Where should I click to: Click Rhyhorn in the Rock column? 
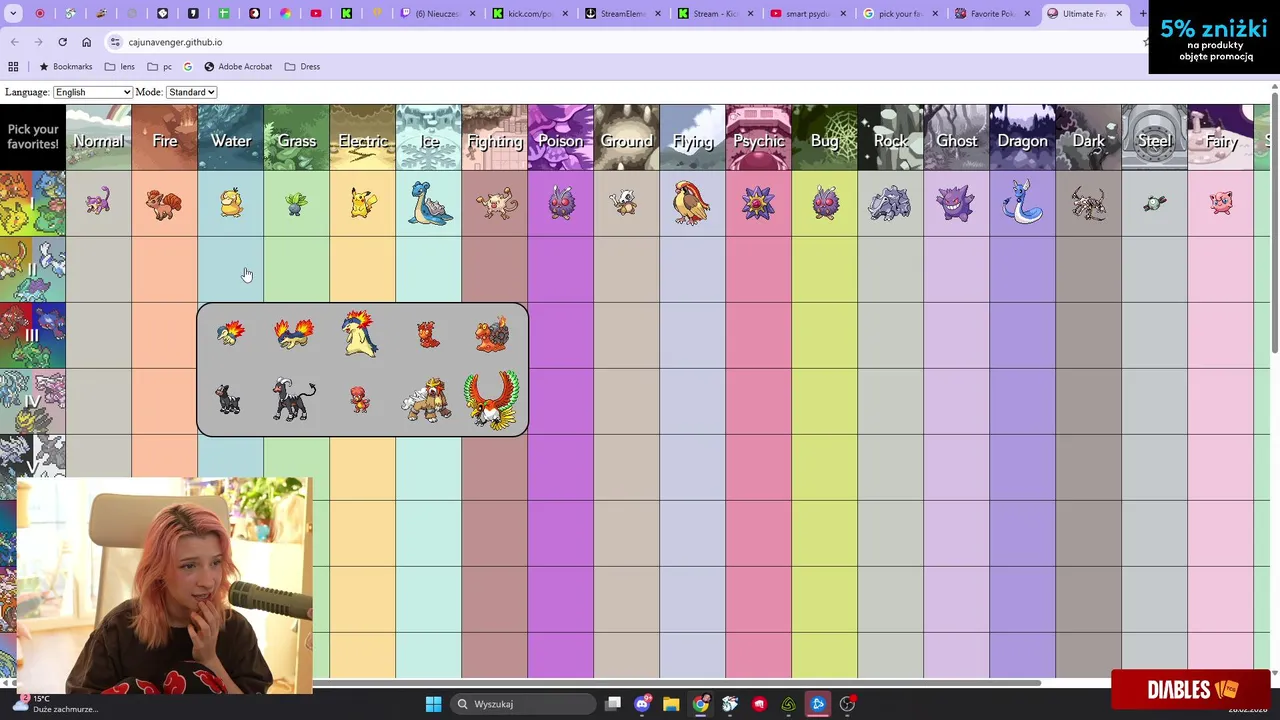[x=890, y=204]
